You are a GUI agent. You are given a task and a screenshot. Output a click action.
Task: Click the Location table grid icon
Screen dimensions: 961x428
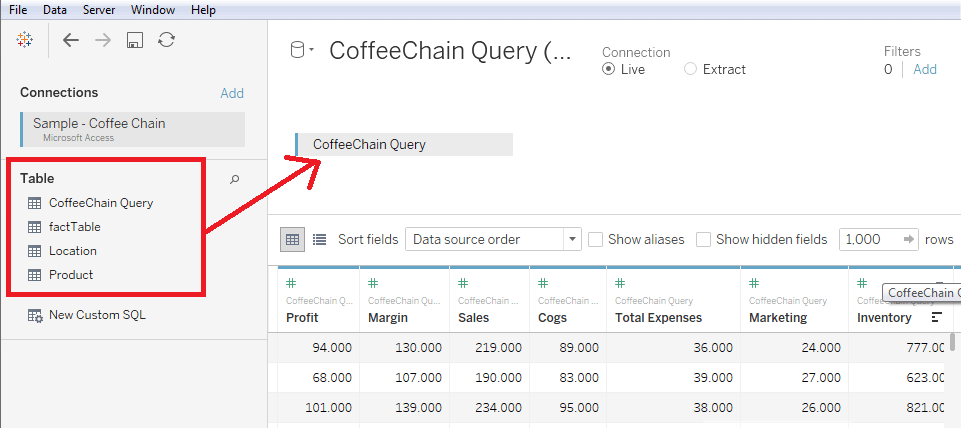coord(34,251)
